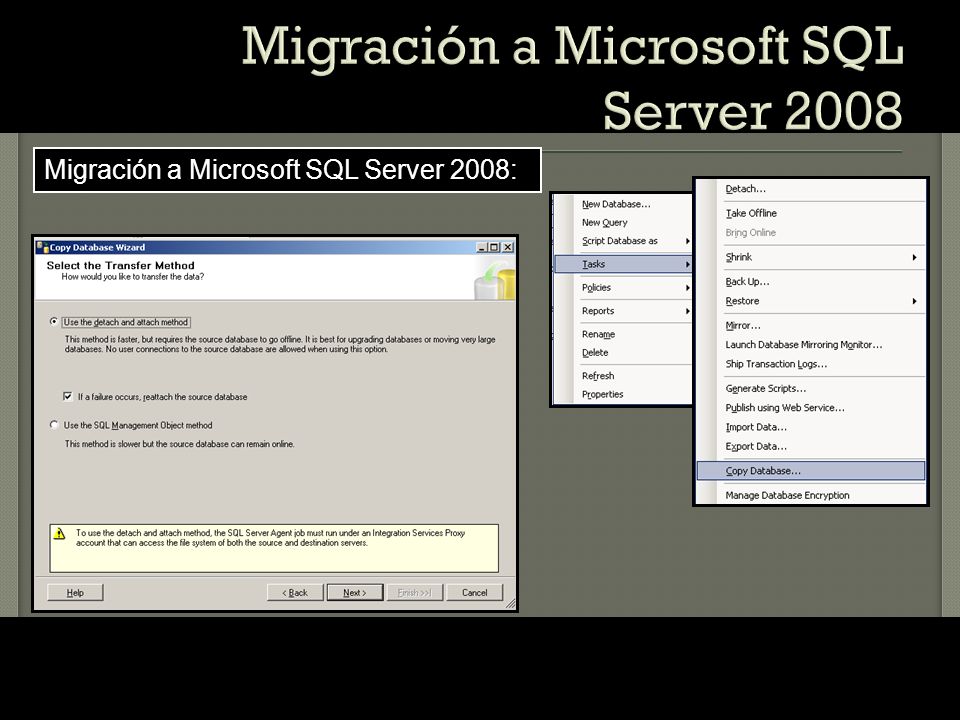Expand the Restore submenu arrow
Screen dimensions: 960x720
pyautogui.click(x=914, y=301)
